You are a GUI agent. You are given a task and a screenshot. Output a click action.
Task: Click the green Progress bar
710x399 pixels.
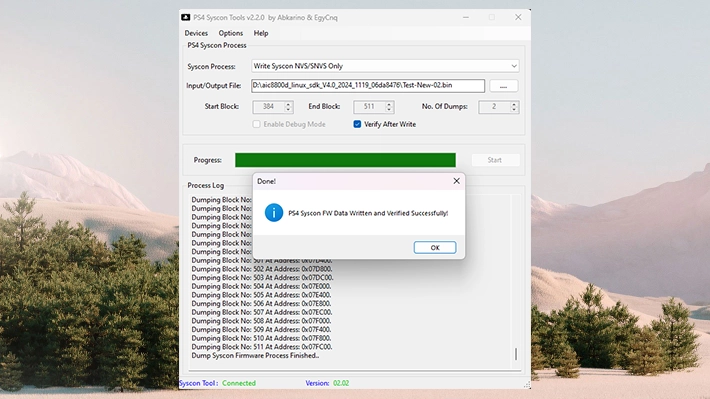coord(345,160)
